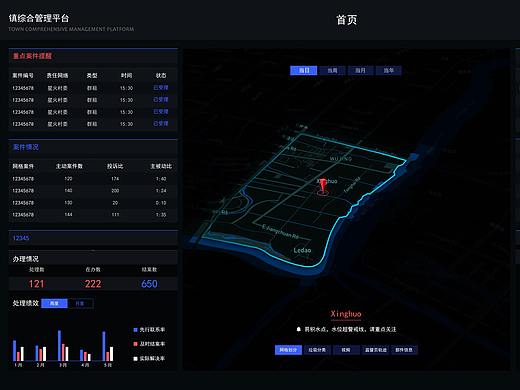The width and height of the screenshot is (520, 390).
Task: Click the bell icon beside the water alert message
Action: click(299, 329)
